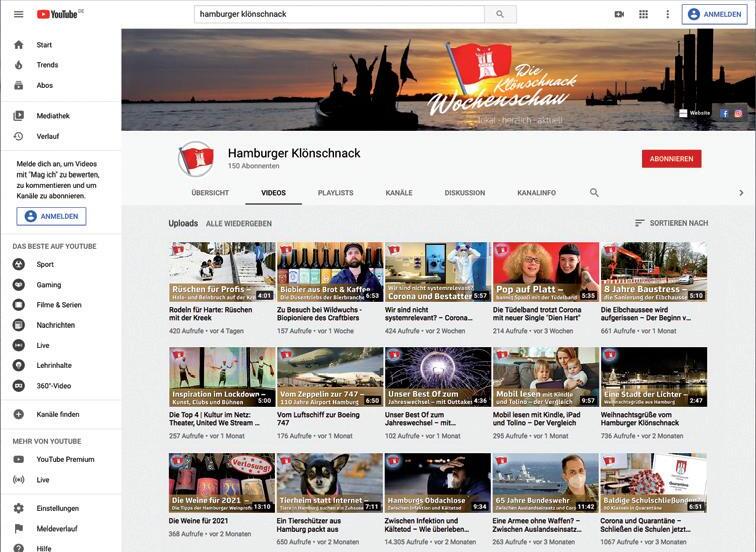
Task: Click title Ein Tierschützer aus Hamburg packt aus
Action: 309,525
